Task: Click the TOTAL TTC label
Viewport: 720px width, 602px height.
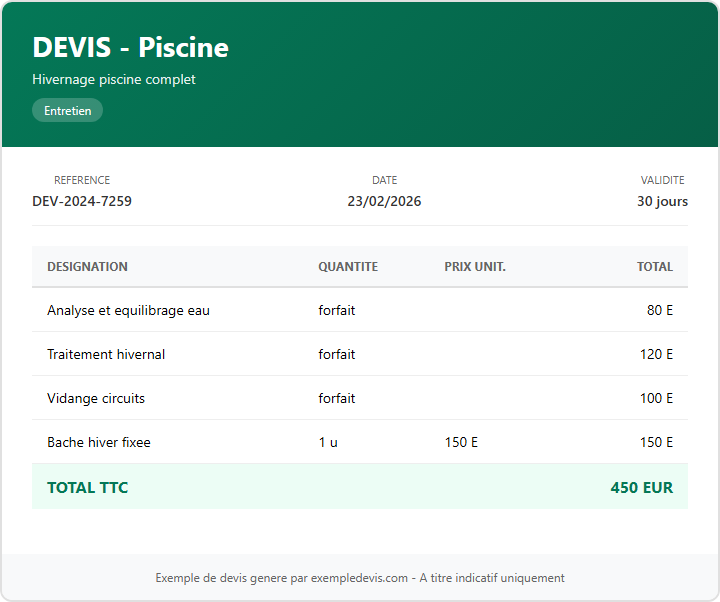Action: coord(87,488)
